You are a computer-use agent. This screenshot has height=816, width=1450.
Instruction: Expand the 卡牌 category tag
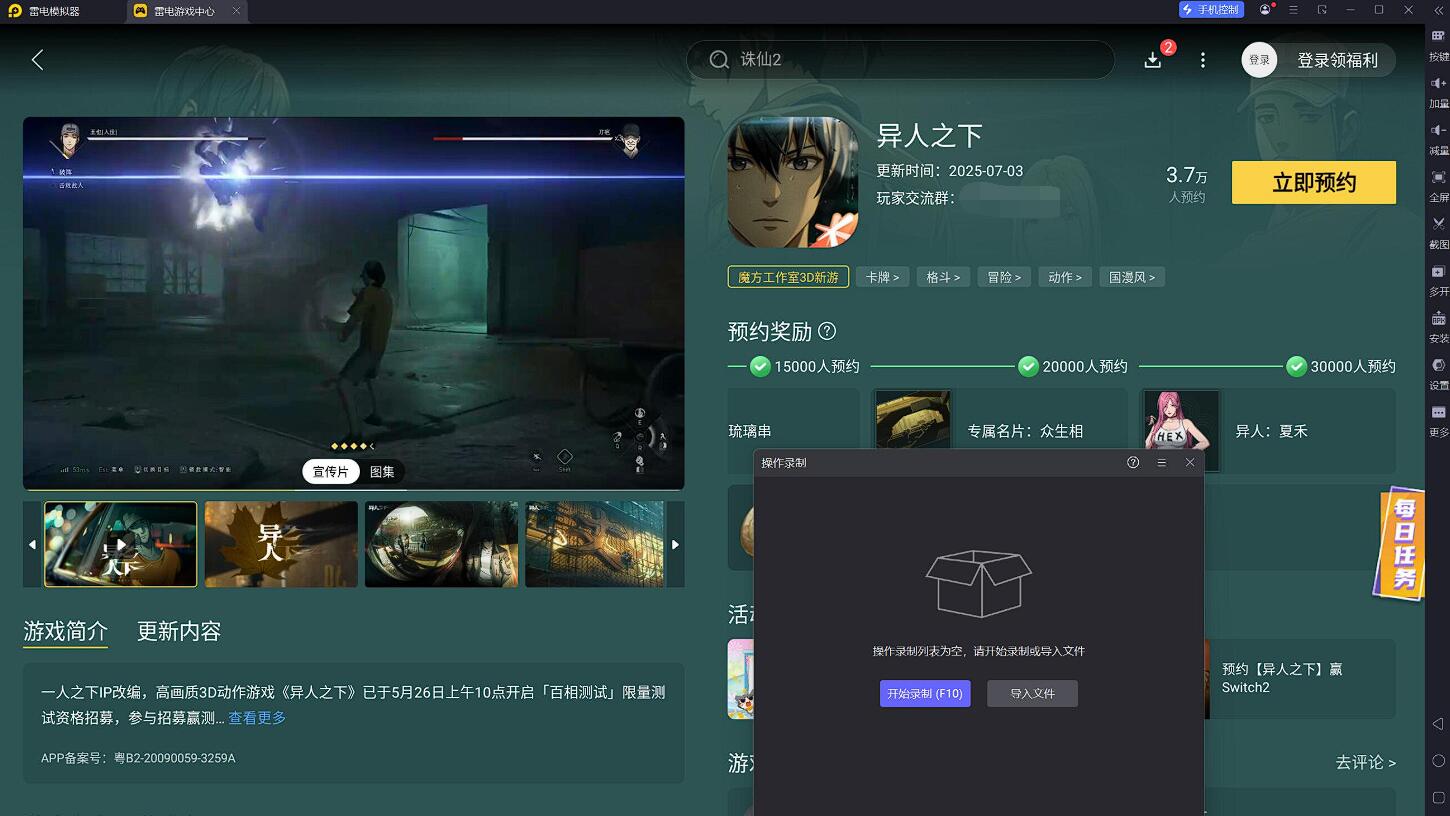pyautogui.click(x=882, y=277)
